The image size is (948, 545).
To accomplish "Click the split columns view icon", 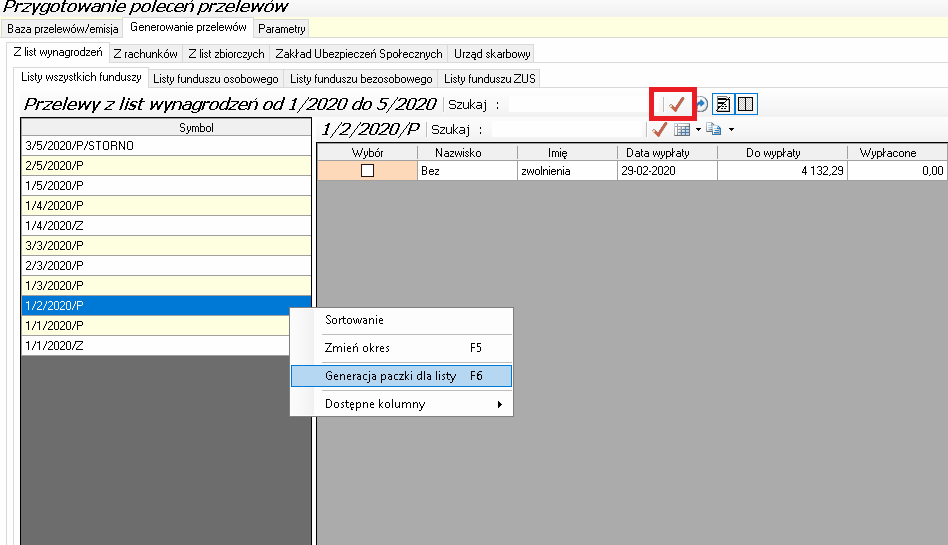I will pos(746,104).
